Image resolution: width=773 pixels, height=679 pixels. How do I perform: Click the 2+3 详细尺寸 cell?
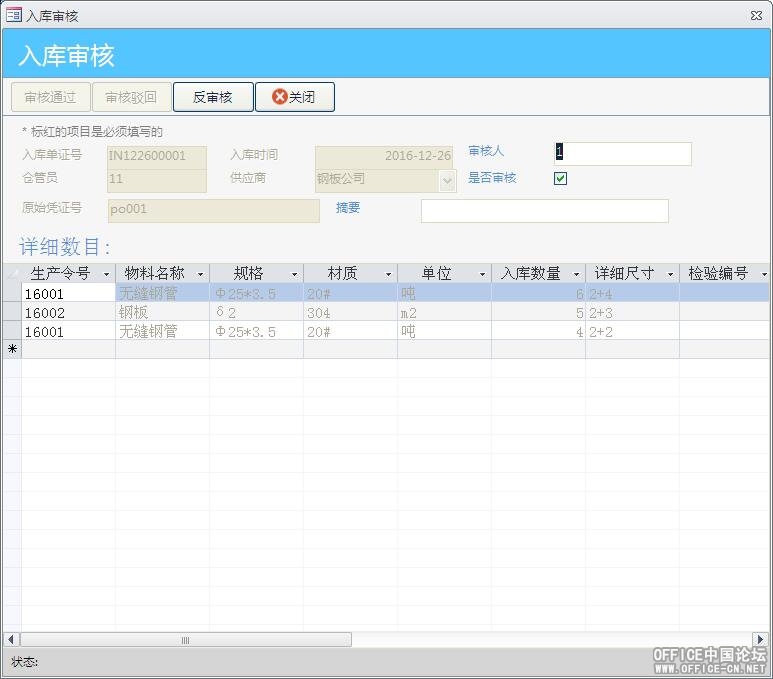632,312
